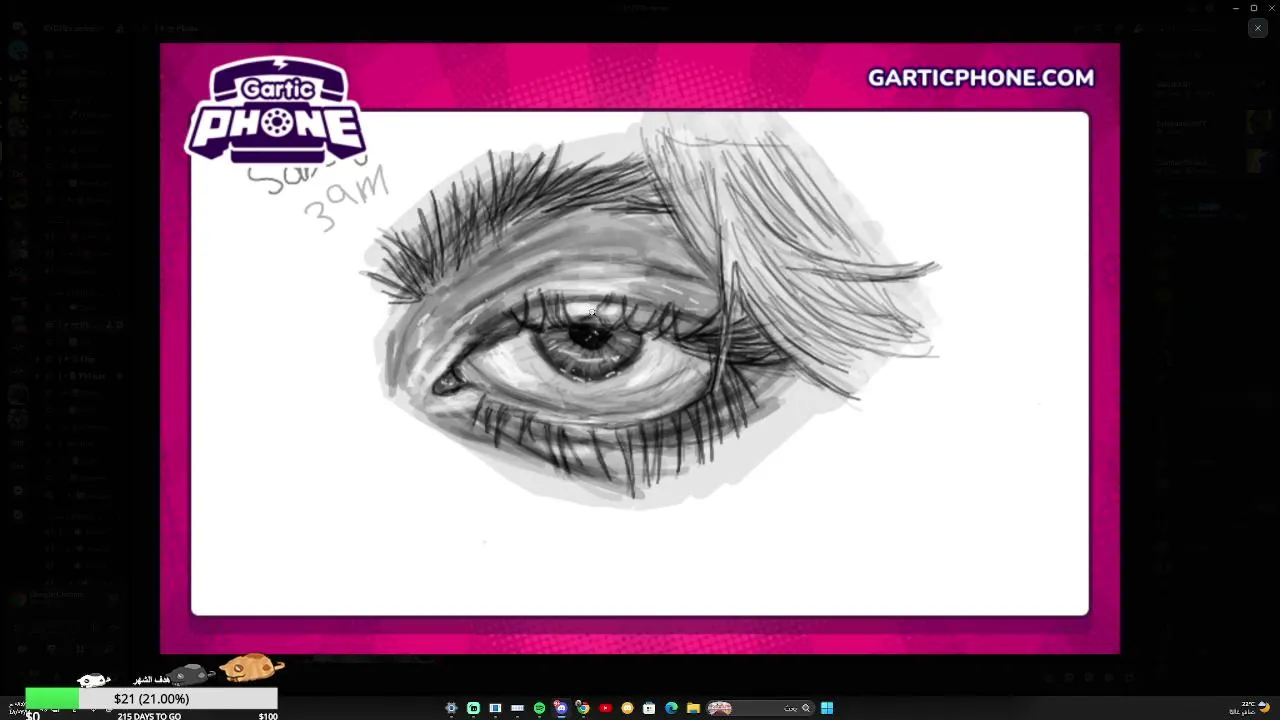The image size is (1280, 720).
Task: Close the enlarged image preview overlay
Action: pyautogui.click(x=1258, y=28)
